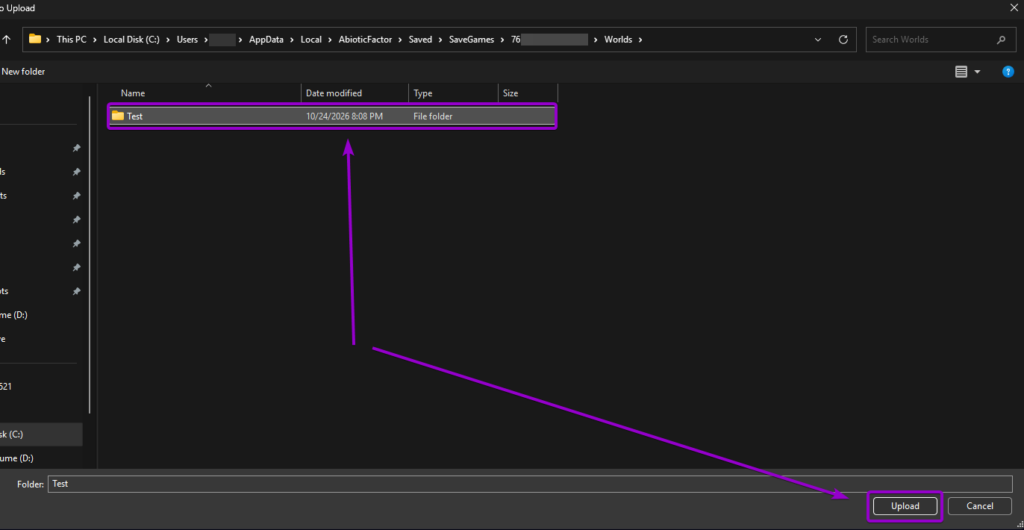Click inside the Folder name input field
This screenshot has height=530, width=1024.
530,484
